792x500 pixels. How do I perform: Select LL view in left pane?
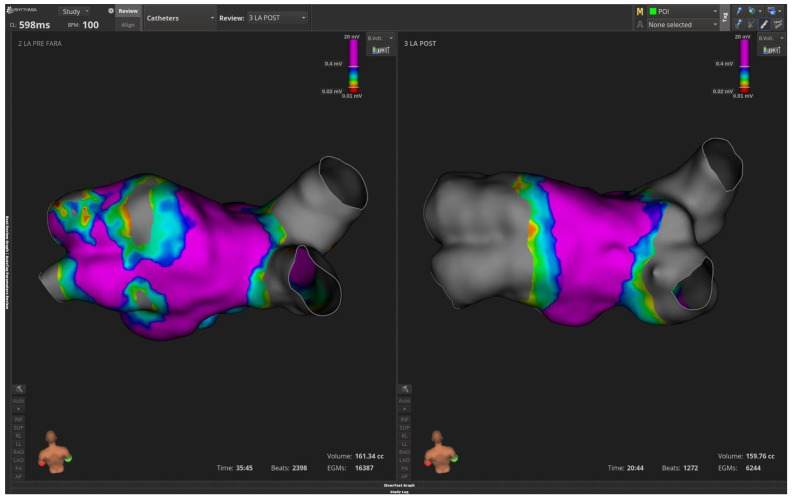(19, 444)
